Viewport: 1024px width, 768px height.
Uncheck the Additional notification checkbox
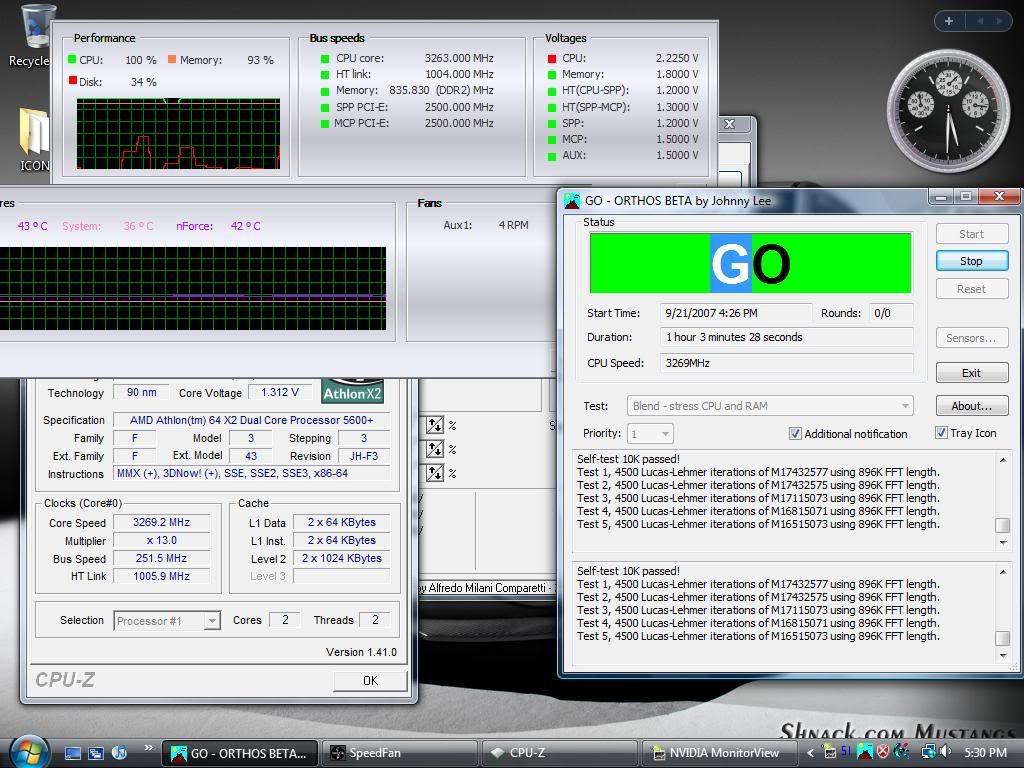pos(795,433)
